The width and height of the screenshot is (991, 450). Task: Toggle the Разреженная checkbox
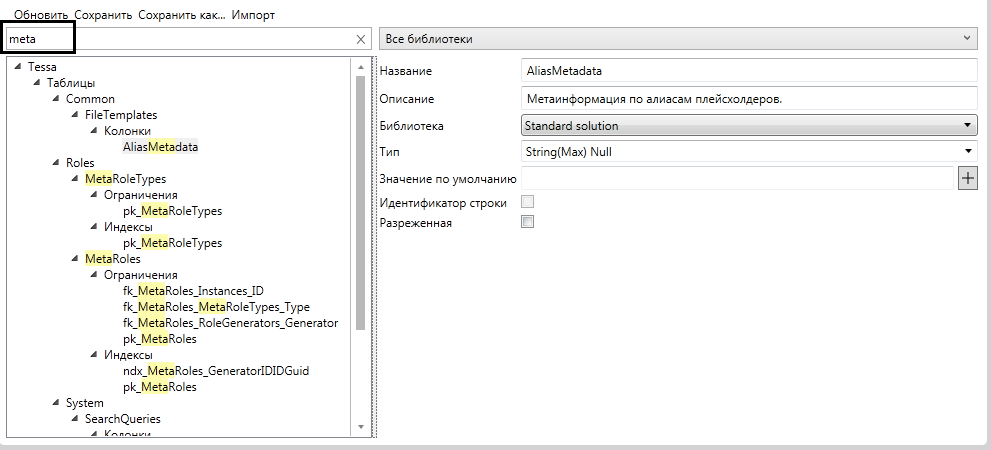(x=528, y=223)
